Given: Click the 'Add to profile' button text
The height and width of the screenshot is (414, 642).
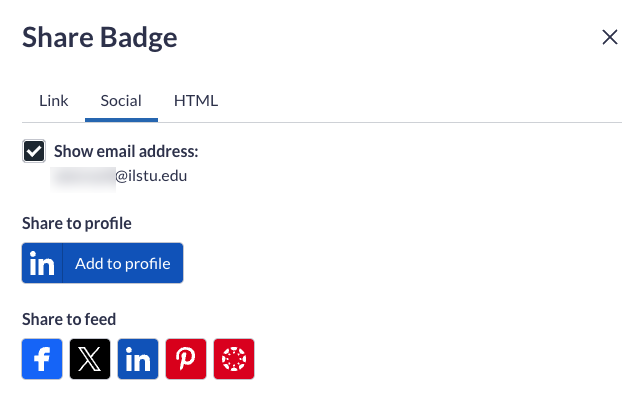Looking at the screenshot, I should [122, 264].
